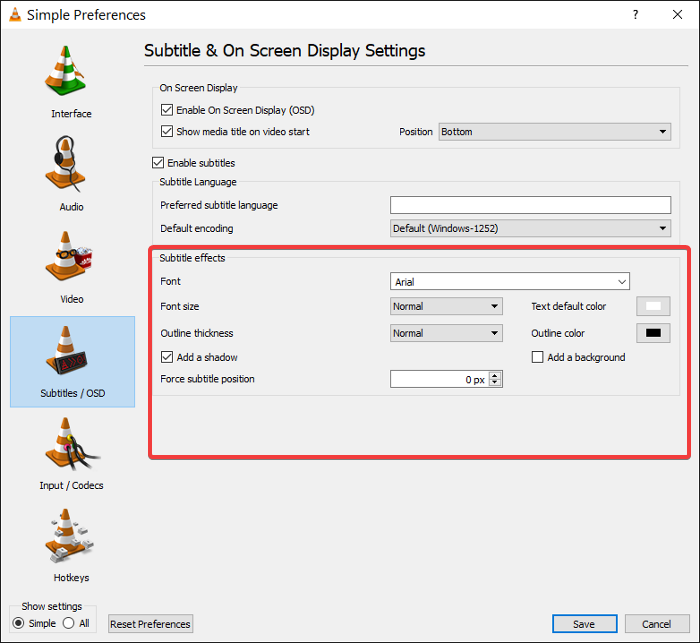
Task: Toggle Enable On Screen Display (OSD) checkbox
Action: point(167,110)
